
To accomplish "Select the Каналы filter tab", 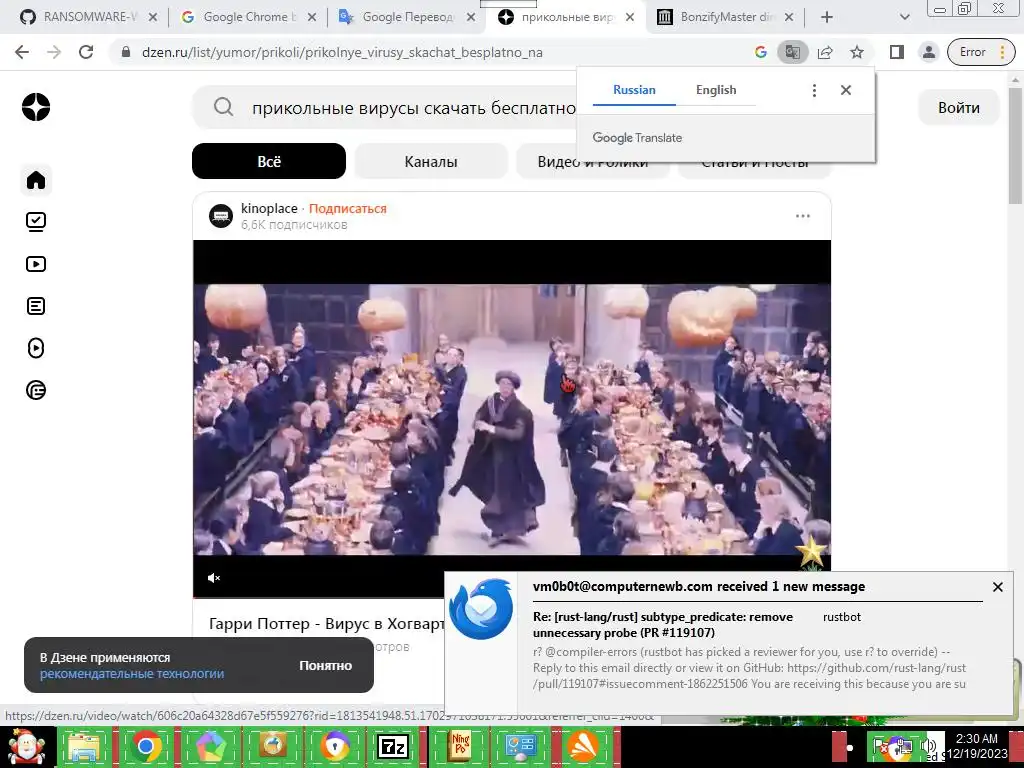I will coord(431,161).
